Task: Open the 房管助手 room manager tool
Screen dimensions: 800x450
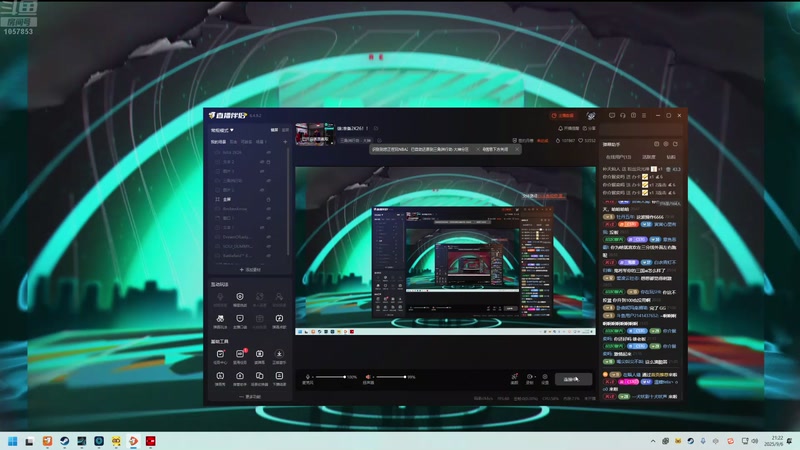Action: point(240,379)
